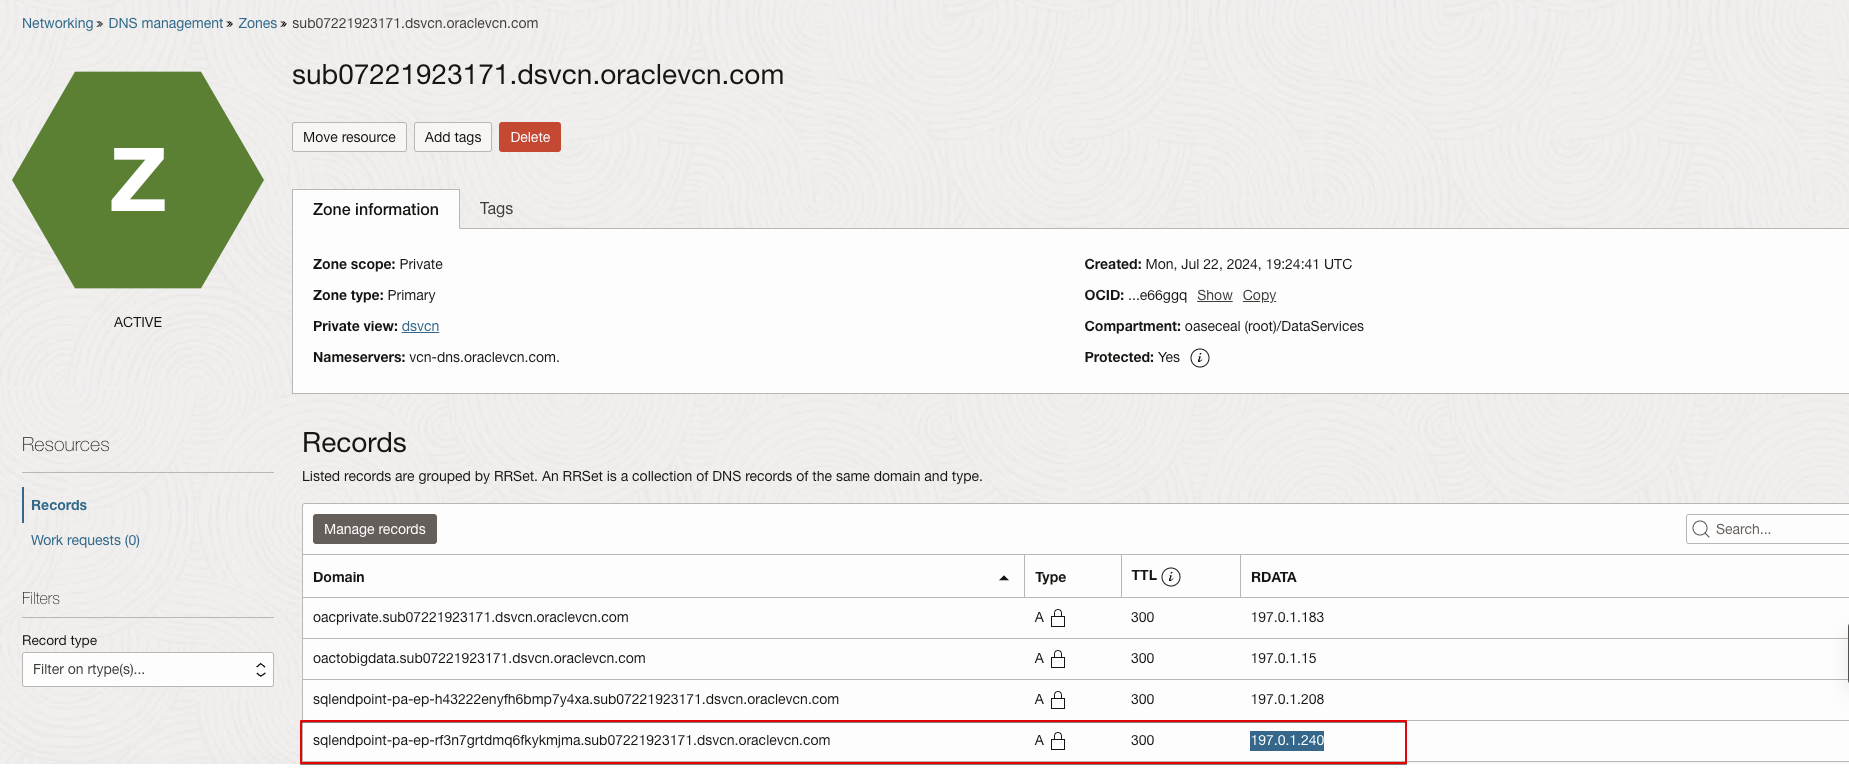
Task: Open the dsvcn private view link
Action: [420, 326]
